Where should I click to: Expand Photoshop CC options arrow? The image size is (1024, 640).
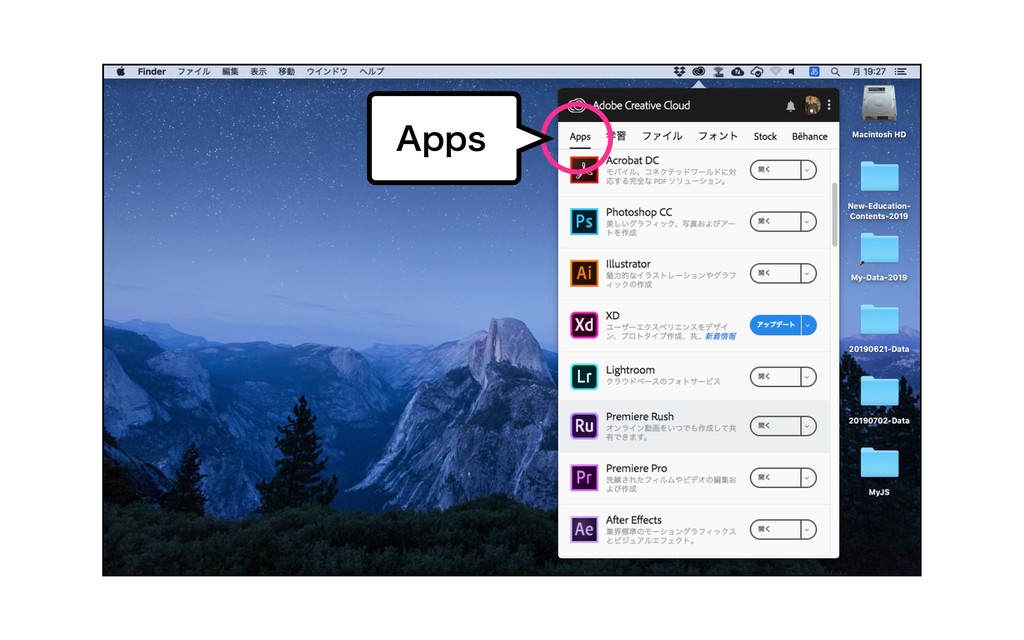[x=808, y=221]
